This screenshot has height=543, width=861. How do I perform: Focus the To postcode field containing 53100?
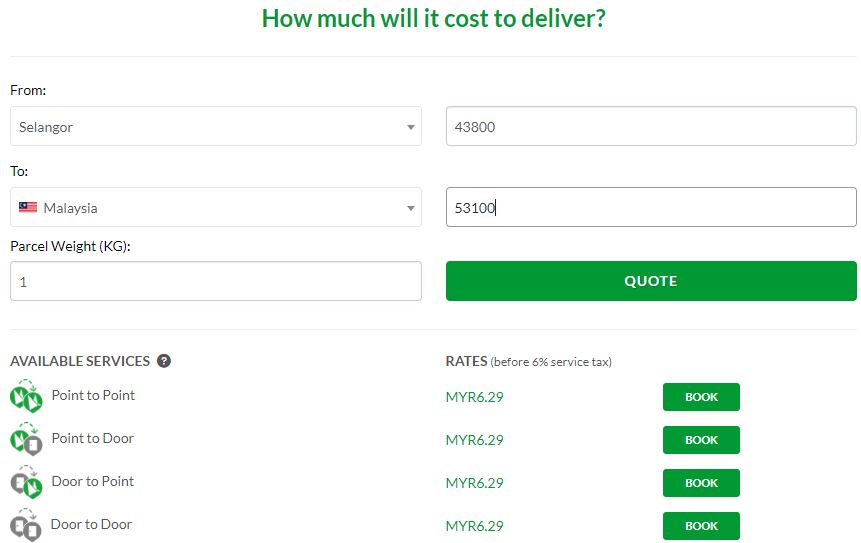tap(651, 207)
